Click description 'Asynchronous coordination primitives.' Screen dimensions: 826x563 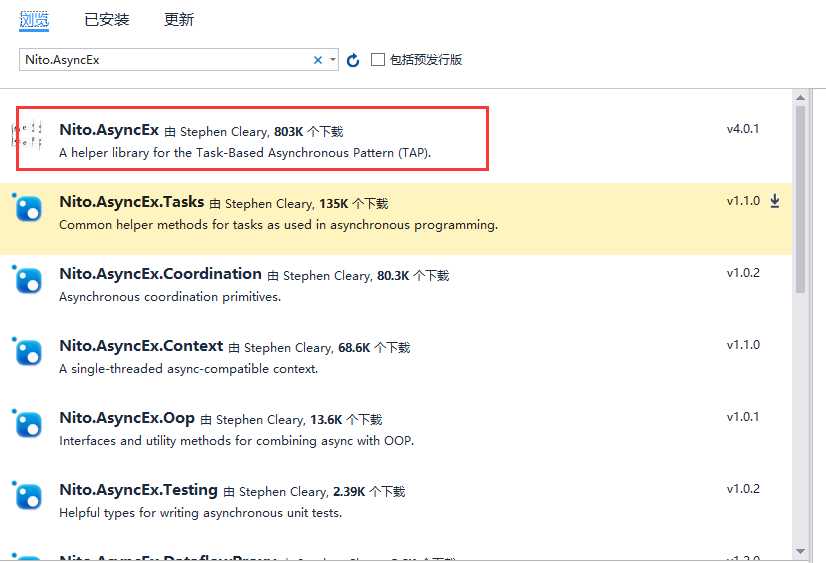click(x=170, y=297)
